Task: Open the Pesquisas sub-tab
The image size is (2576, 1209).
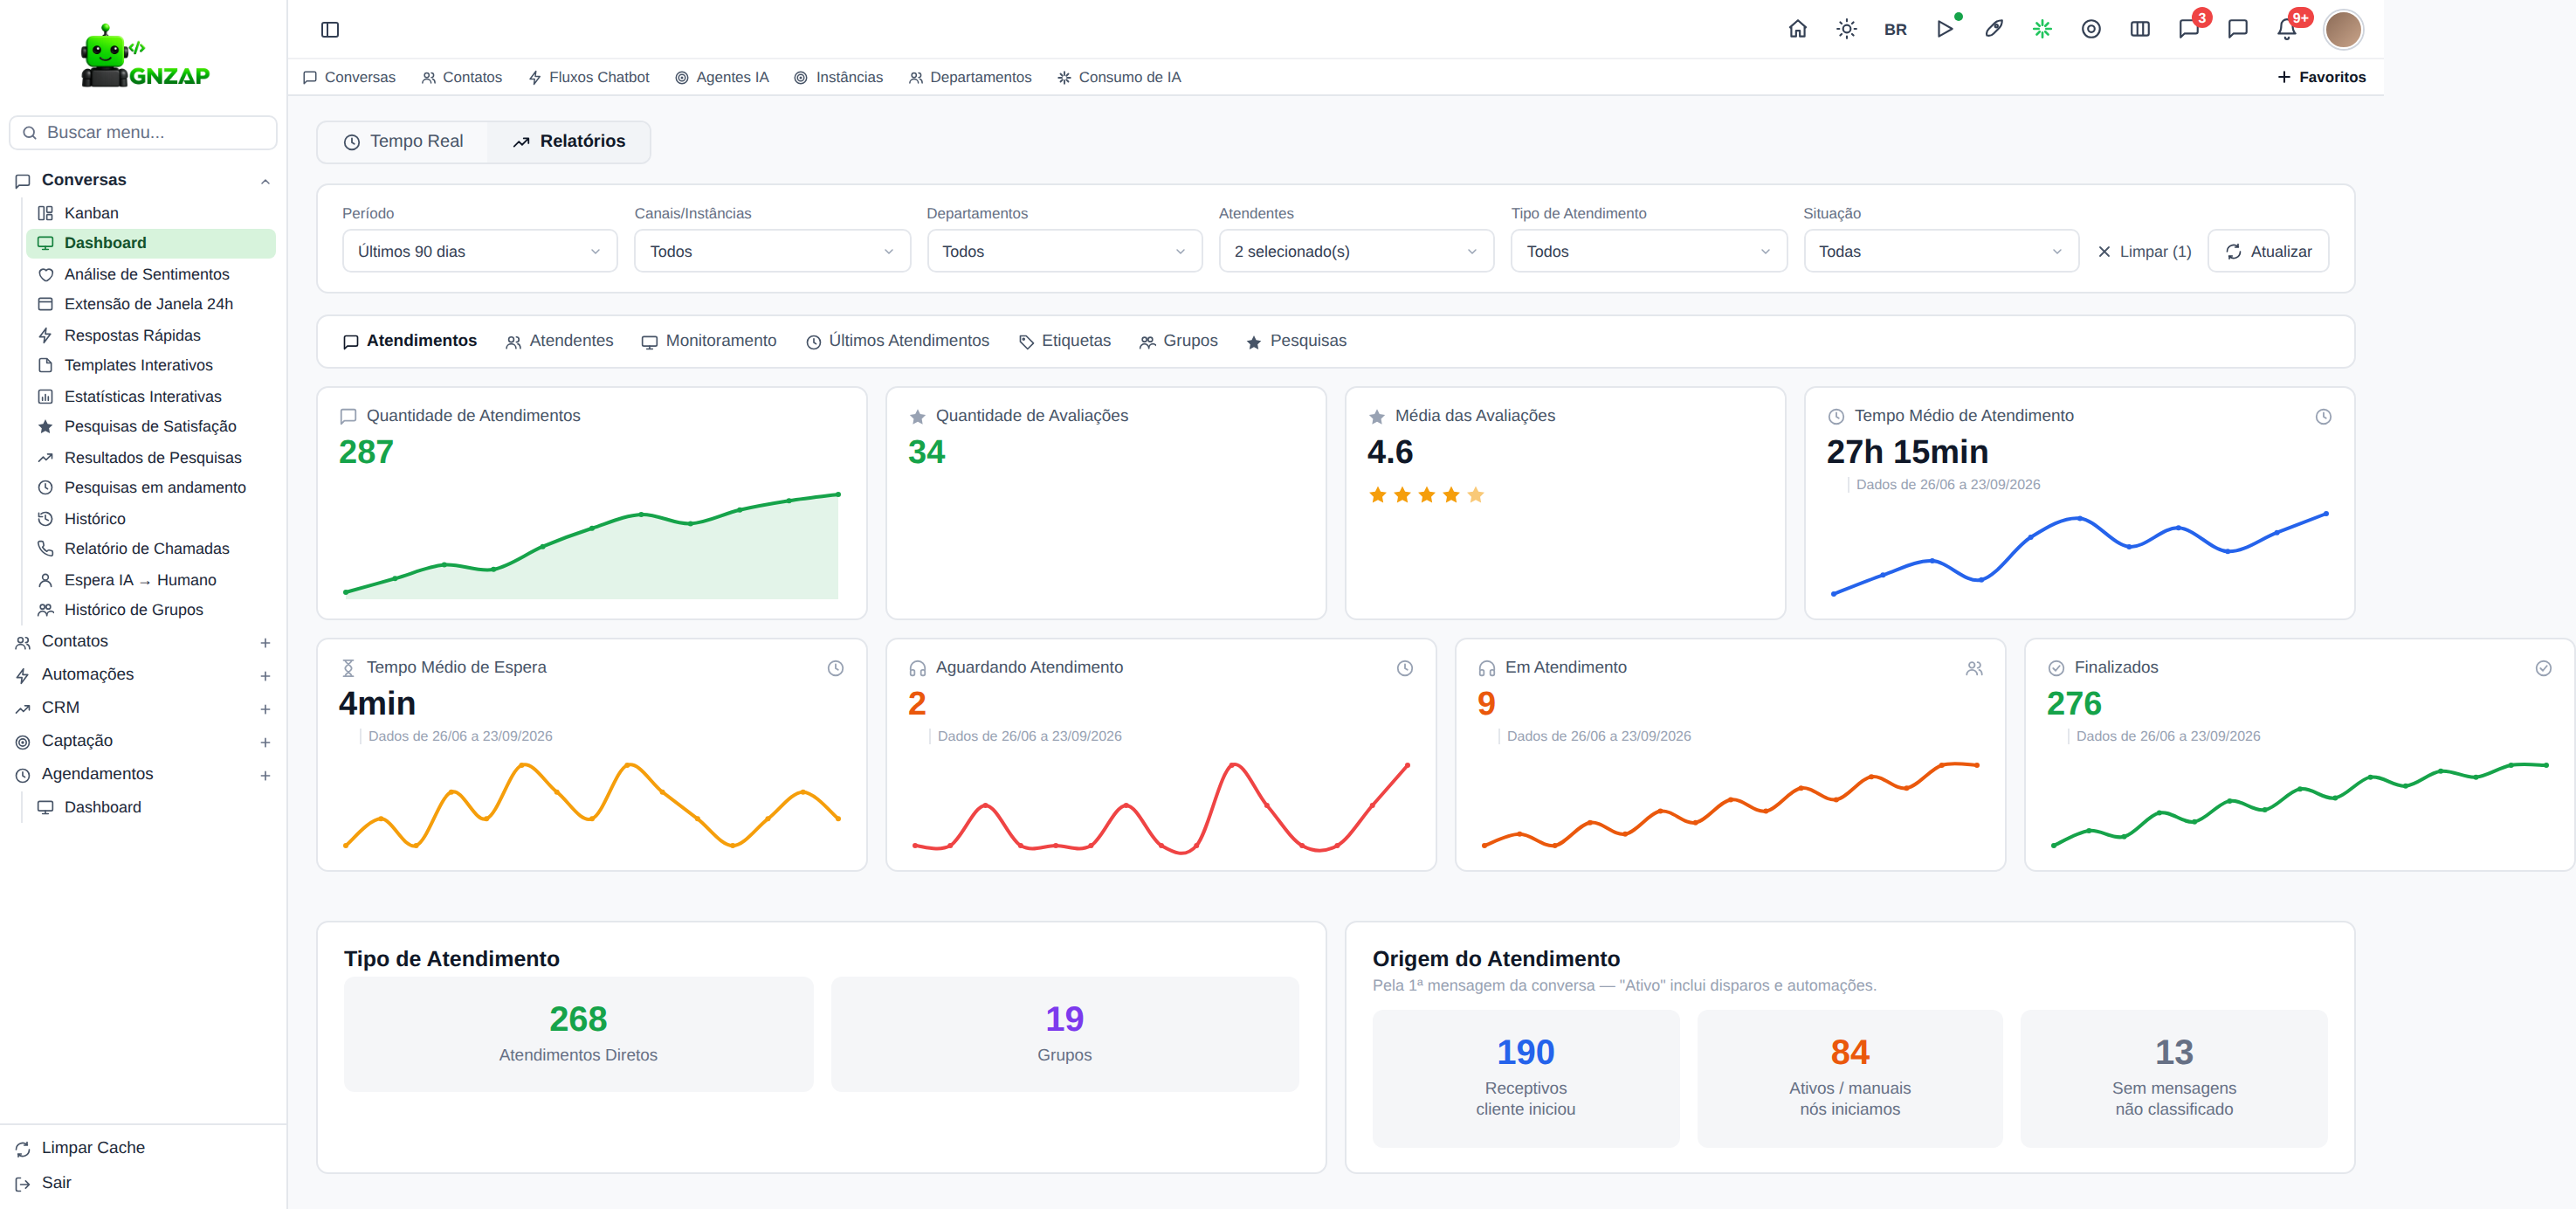Action: click(x=1297, y=341)
